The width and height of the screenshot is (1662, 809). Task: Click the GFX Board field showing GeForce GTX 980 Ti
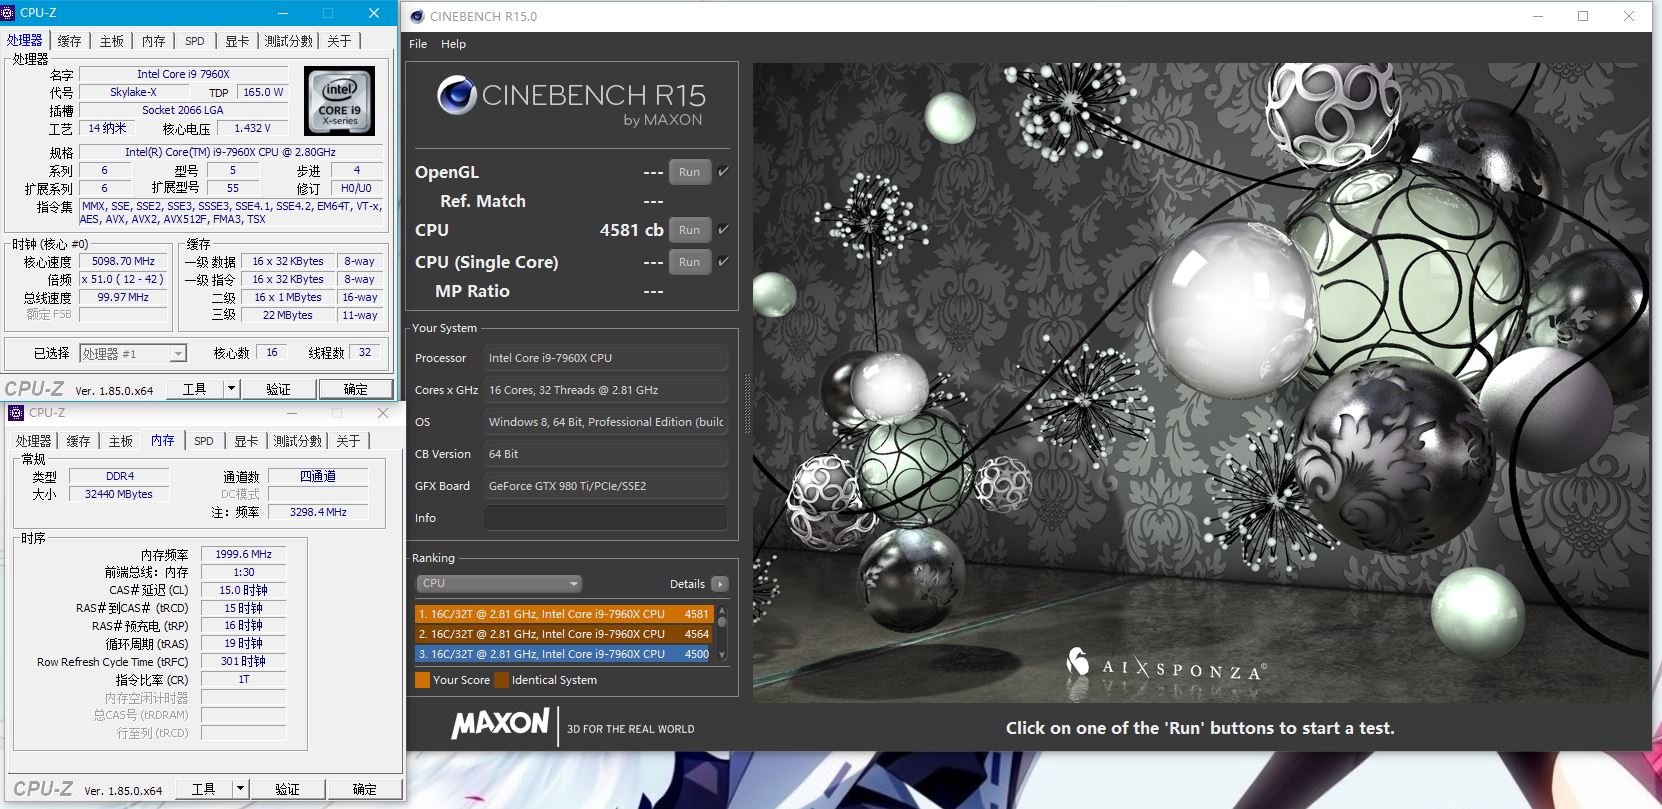(x=605, y=486)
